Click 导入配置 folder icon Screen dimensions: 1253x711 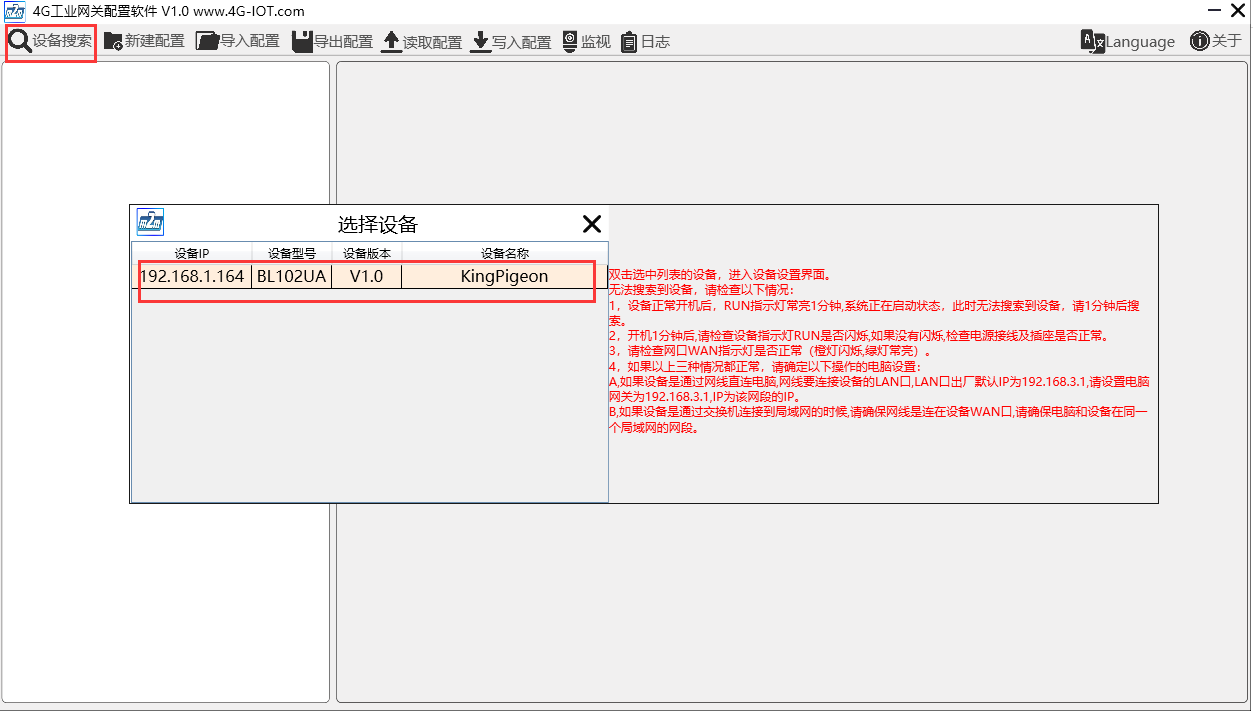point(207,41)
